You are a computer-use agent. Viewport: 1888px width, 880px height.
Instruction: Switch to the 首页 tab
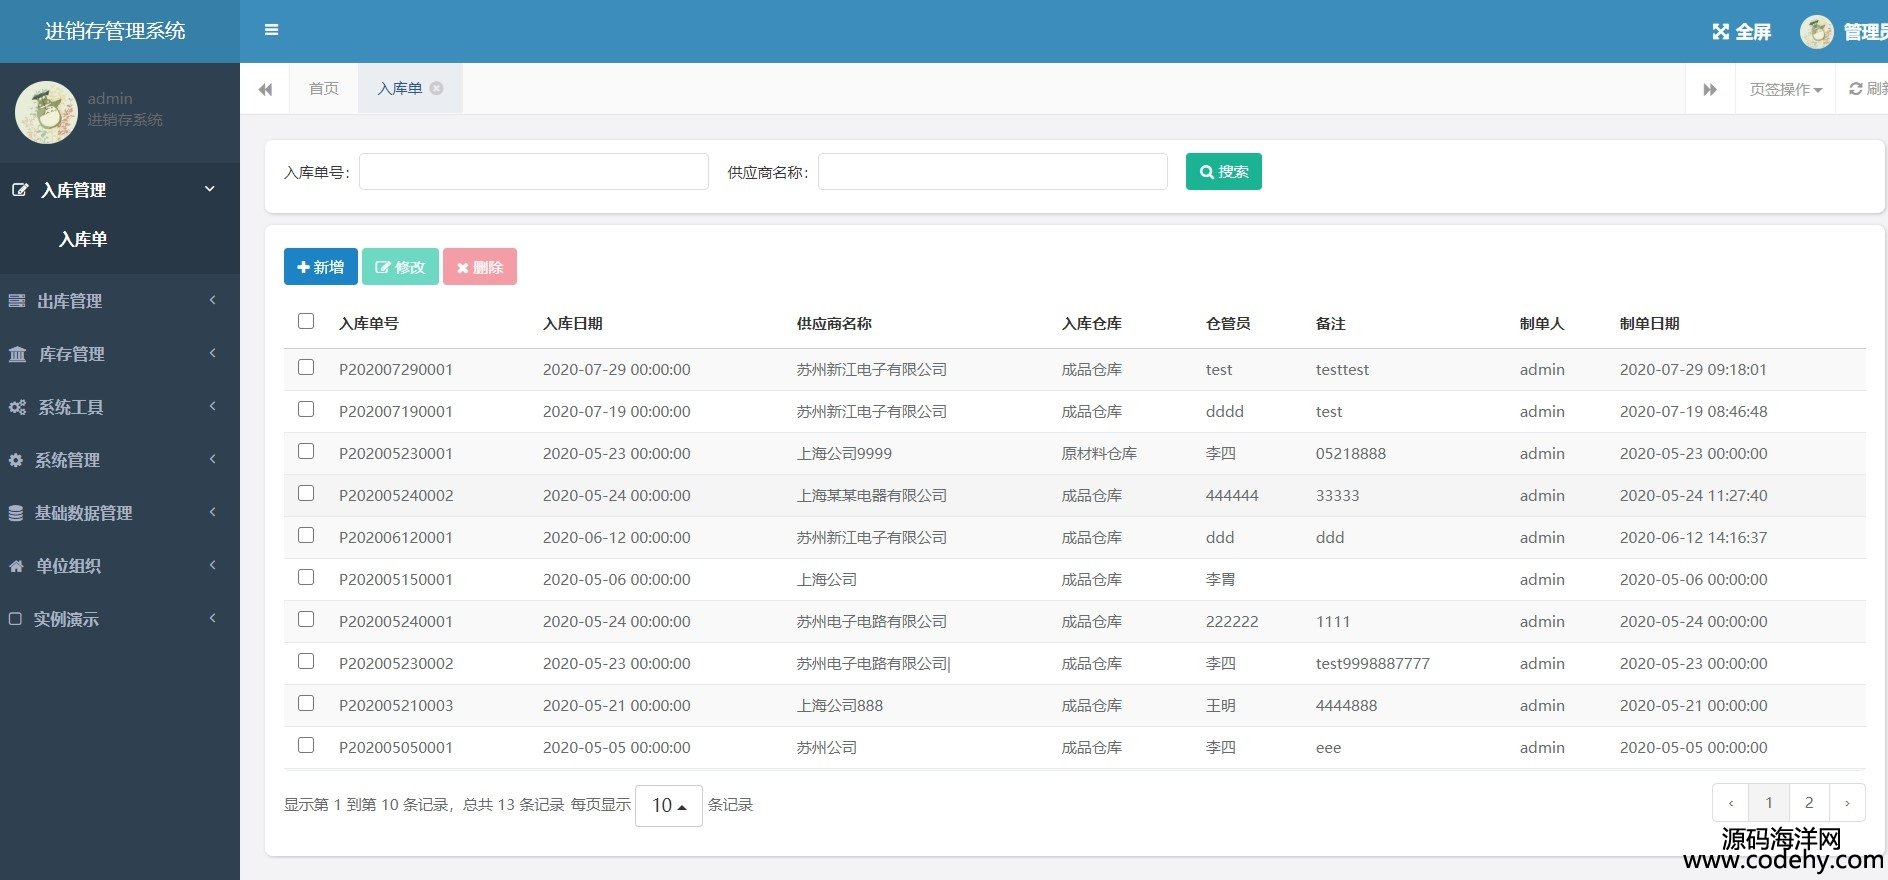[323, 88]
